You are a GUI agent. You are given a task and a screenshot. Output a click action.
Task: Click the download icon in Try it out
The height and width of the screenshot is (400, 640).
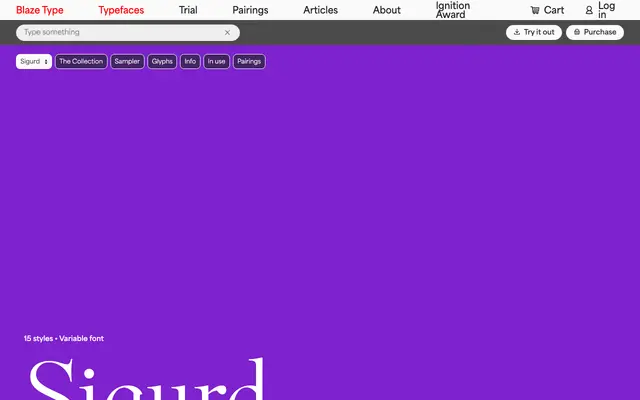tap(517, 32)
